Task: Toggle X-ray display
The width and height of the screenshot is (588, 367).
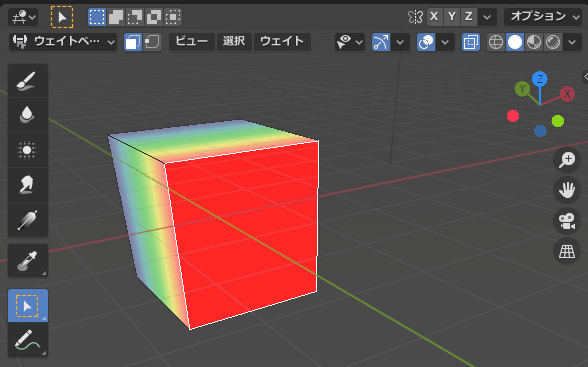Action: [x=471, y=42]
